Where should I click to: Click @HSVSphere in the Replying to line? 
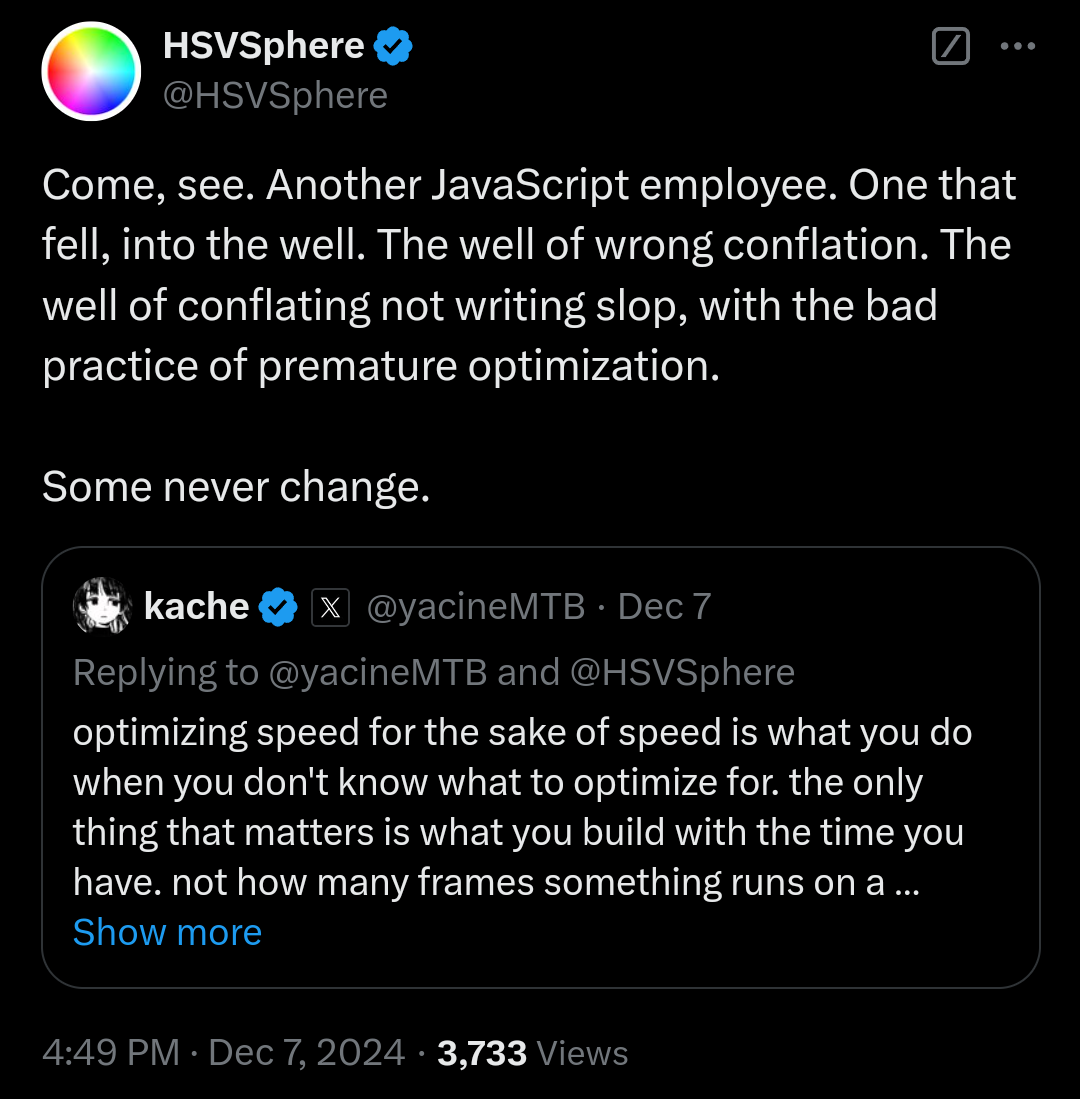click(x=683, y=672)
